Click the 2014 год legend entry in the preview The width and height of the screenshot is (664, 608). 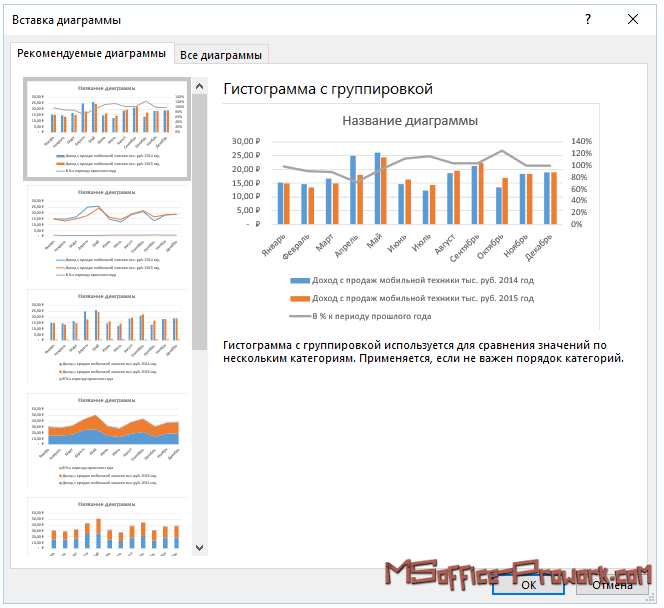pos(412,280)
